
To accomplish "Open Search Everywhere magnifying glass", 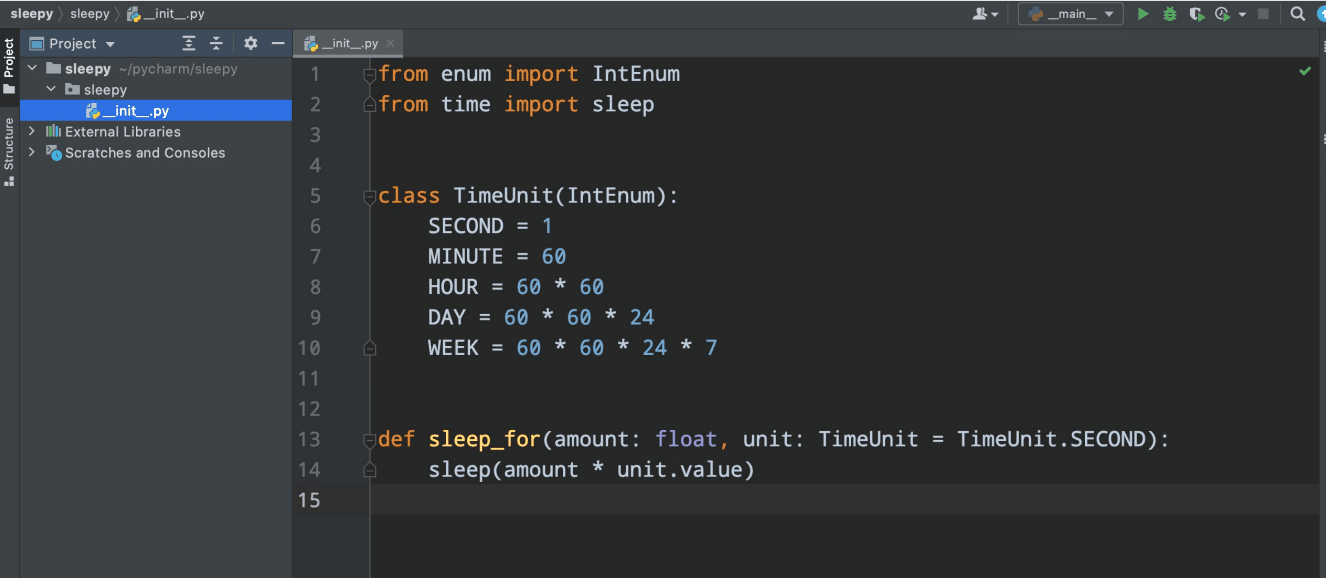I will pyautogui.click(x=1297, y=14).
